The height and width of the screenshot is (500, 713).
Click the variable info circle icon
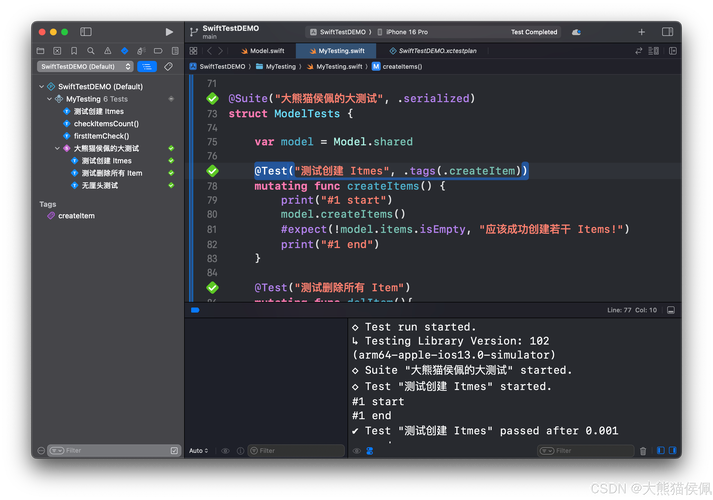[x=240, y=451]
